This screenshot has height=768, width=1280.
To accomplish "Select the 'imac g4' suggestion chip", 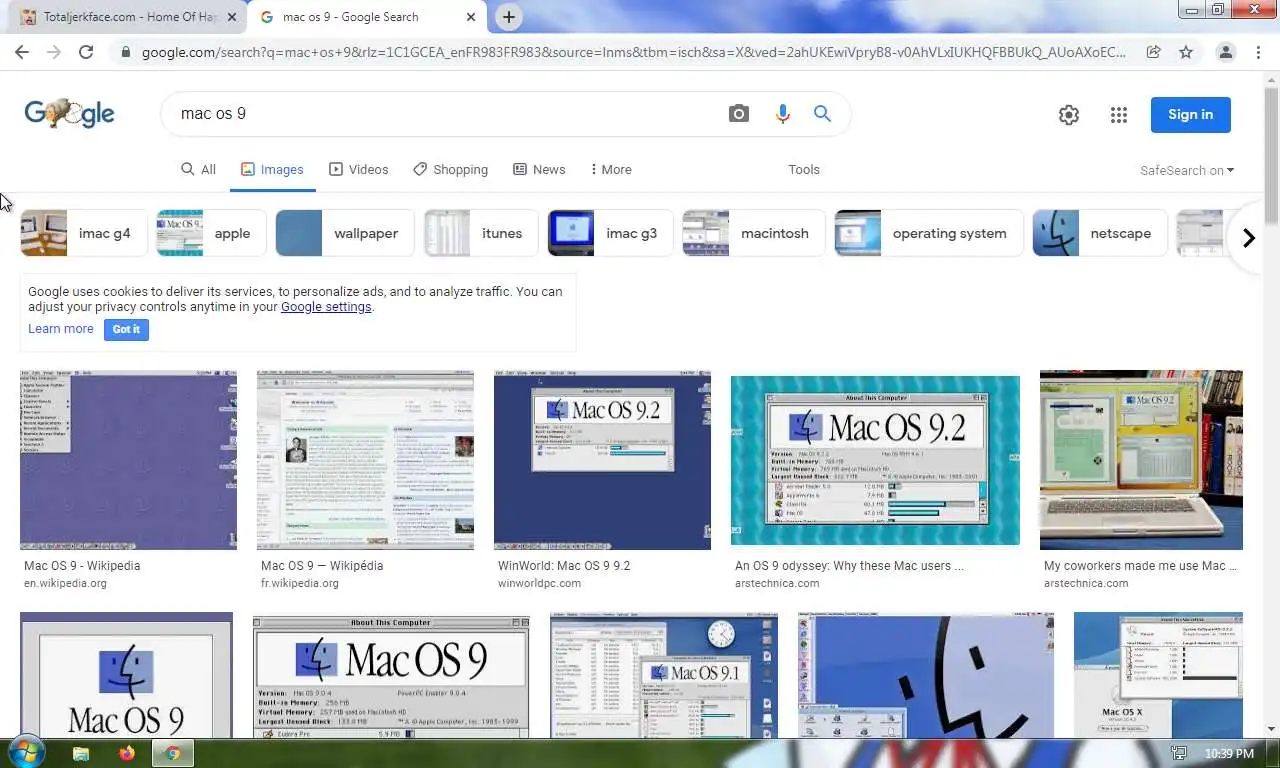I will coord(84,233).
